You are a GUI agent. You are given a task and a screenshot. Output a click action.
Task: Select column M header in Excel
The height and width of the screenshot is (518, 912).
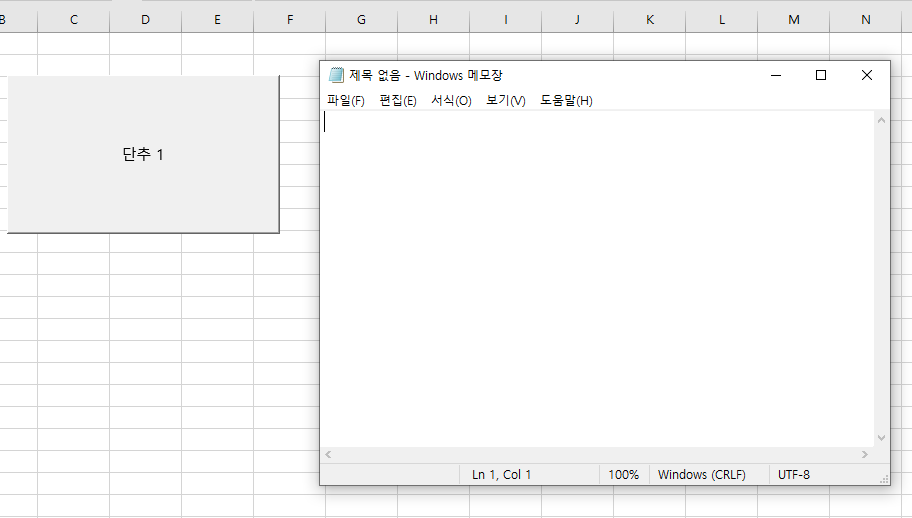794,20
